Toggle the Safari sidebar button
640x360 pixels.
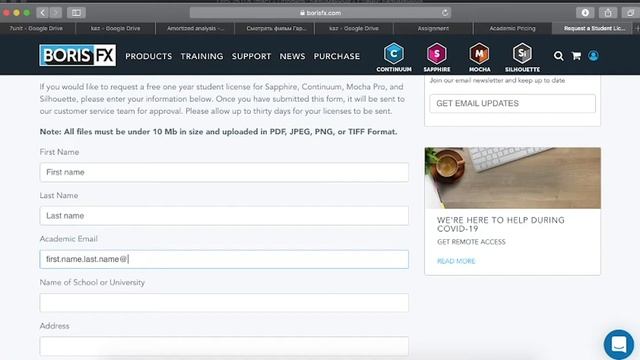click(76, 13)
